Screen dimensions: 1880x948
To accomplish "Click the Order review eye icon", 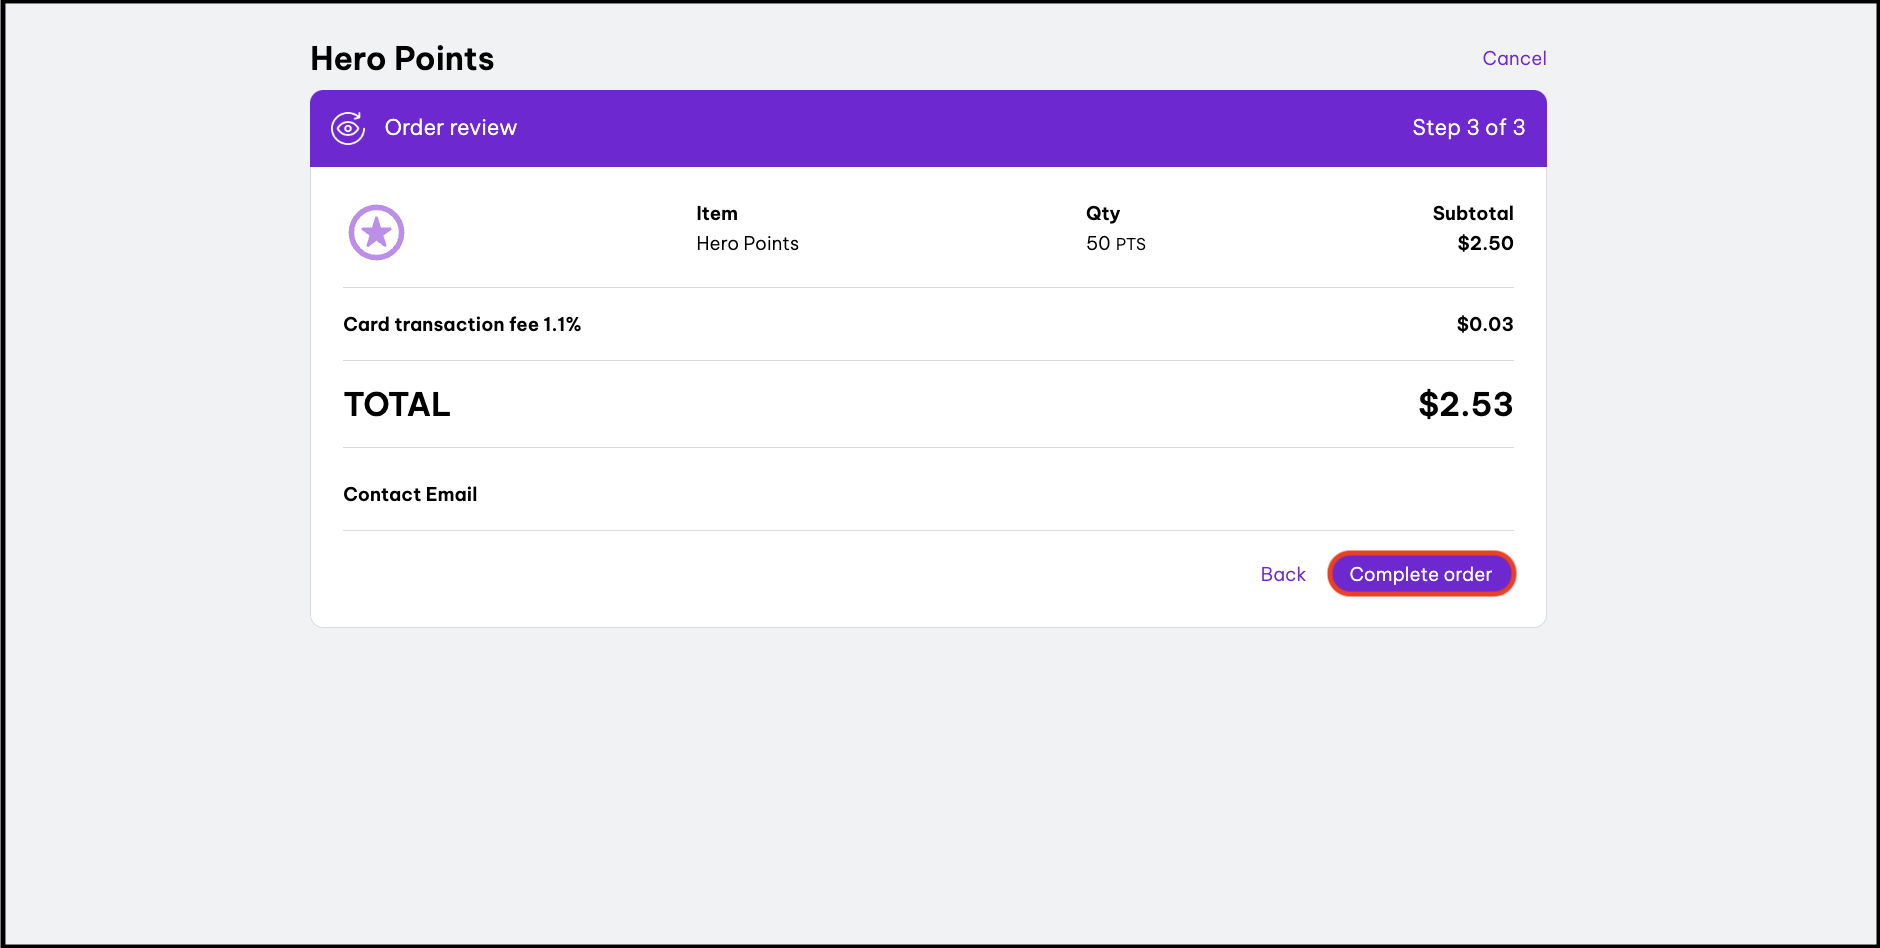I will 348,128.
